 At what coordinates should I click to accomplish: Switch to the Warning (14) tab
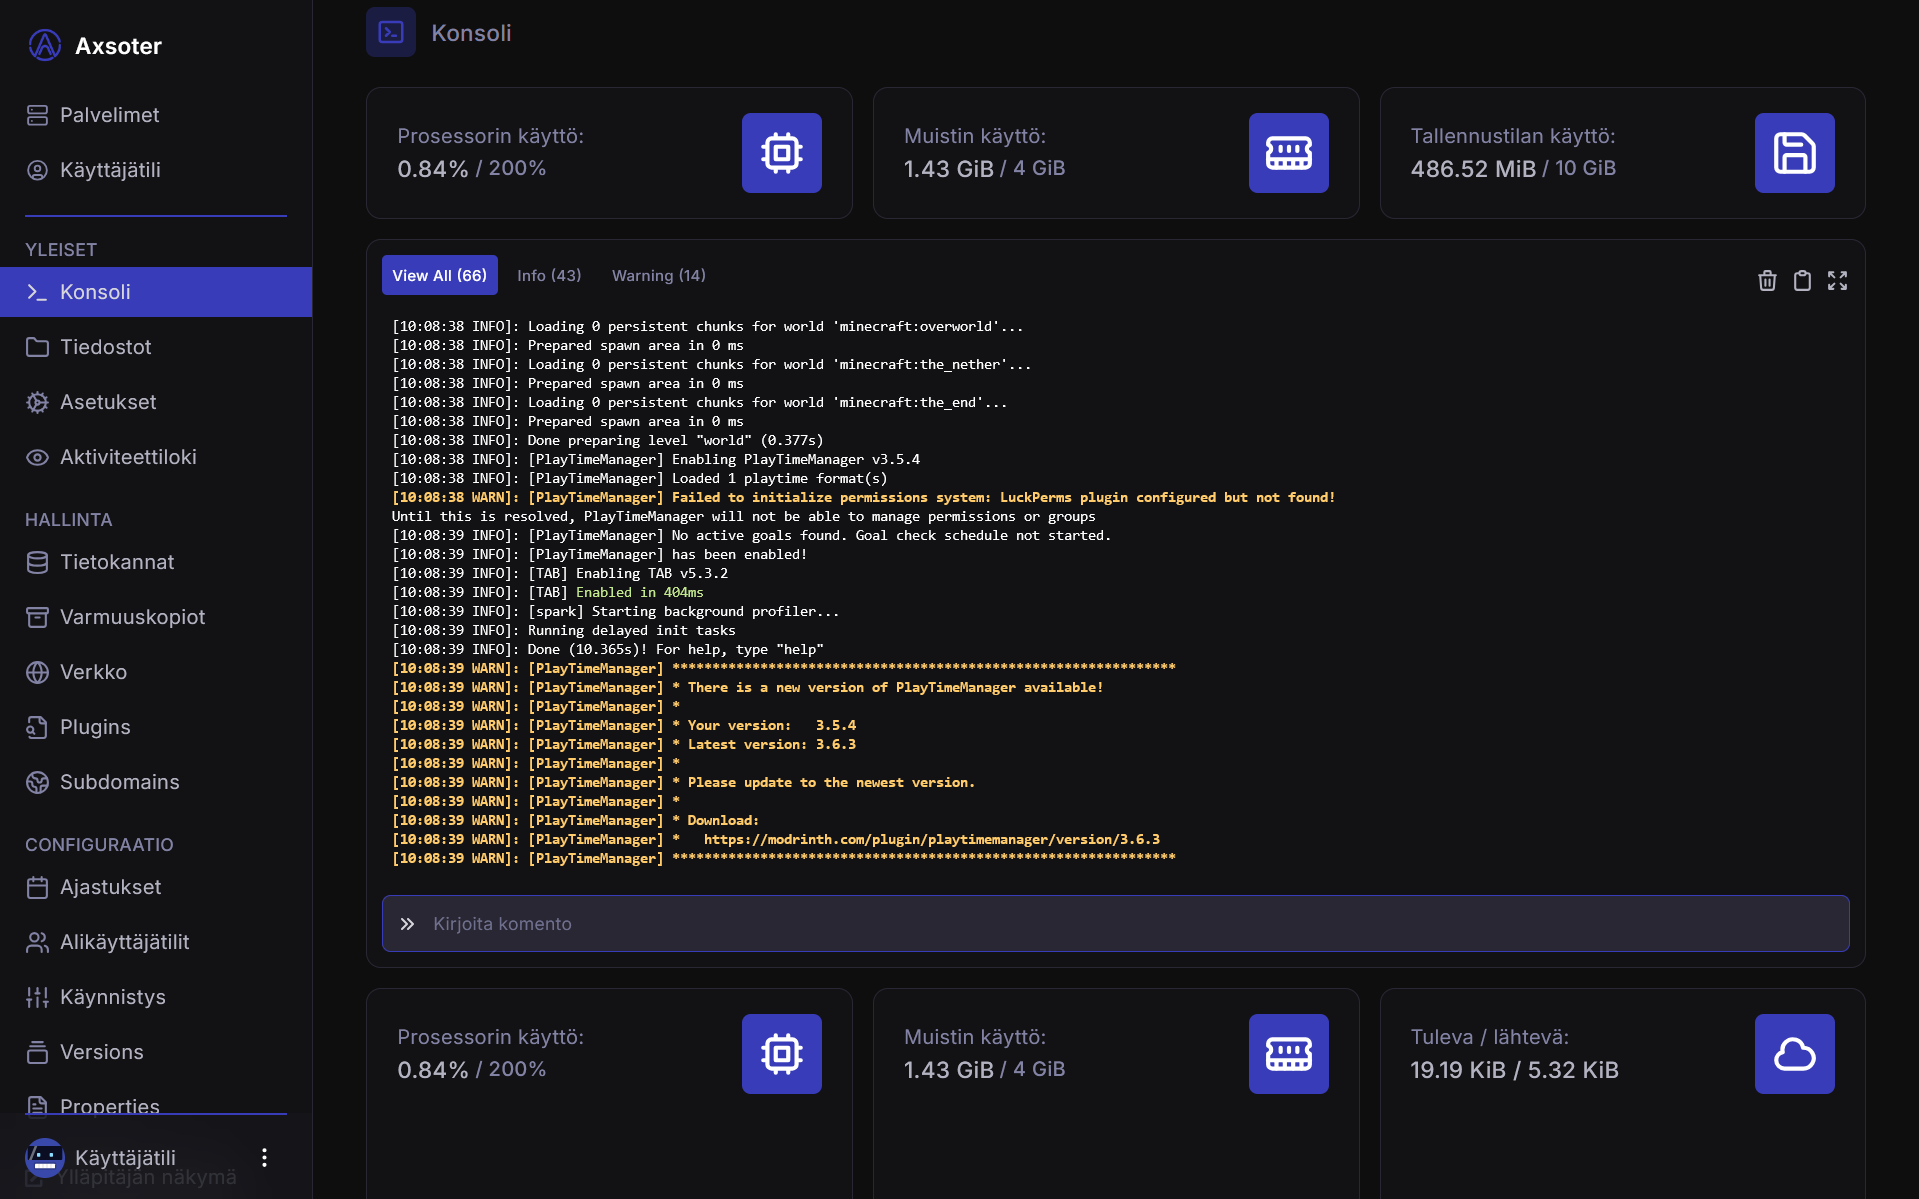(x=658, y=276)
